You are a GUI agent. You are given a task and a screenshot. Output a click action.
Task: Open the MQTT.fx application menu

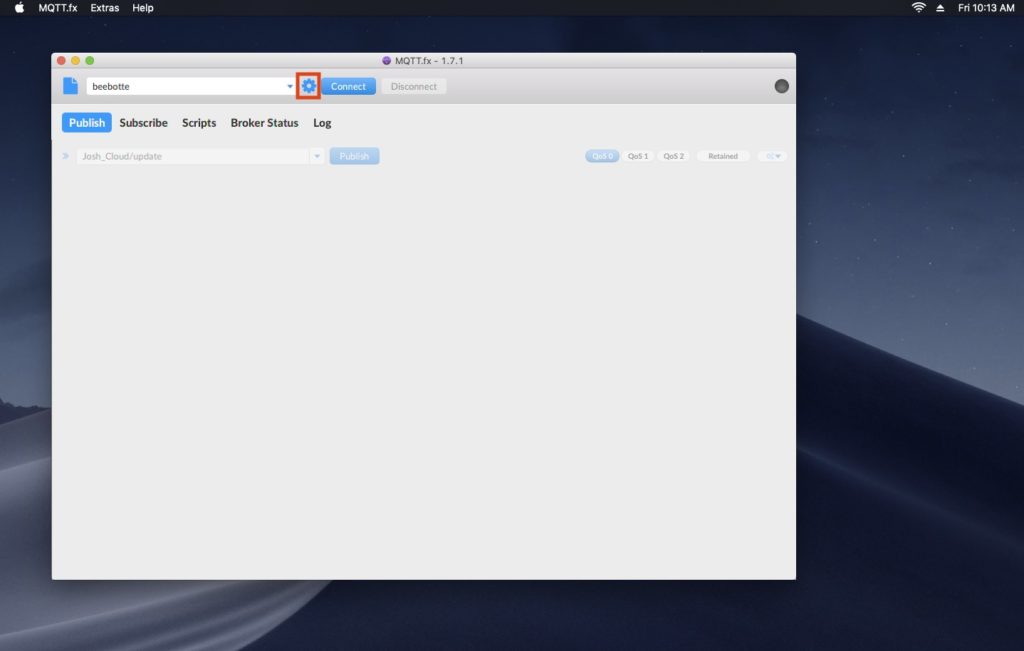coord(57,8)
